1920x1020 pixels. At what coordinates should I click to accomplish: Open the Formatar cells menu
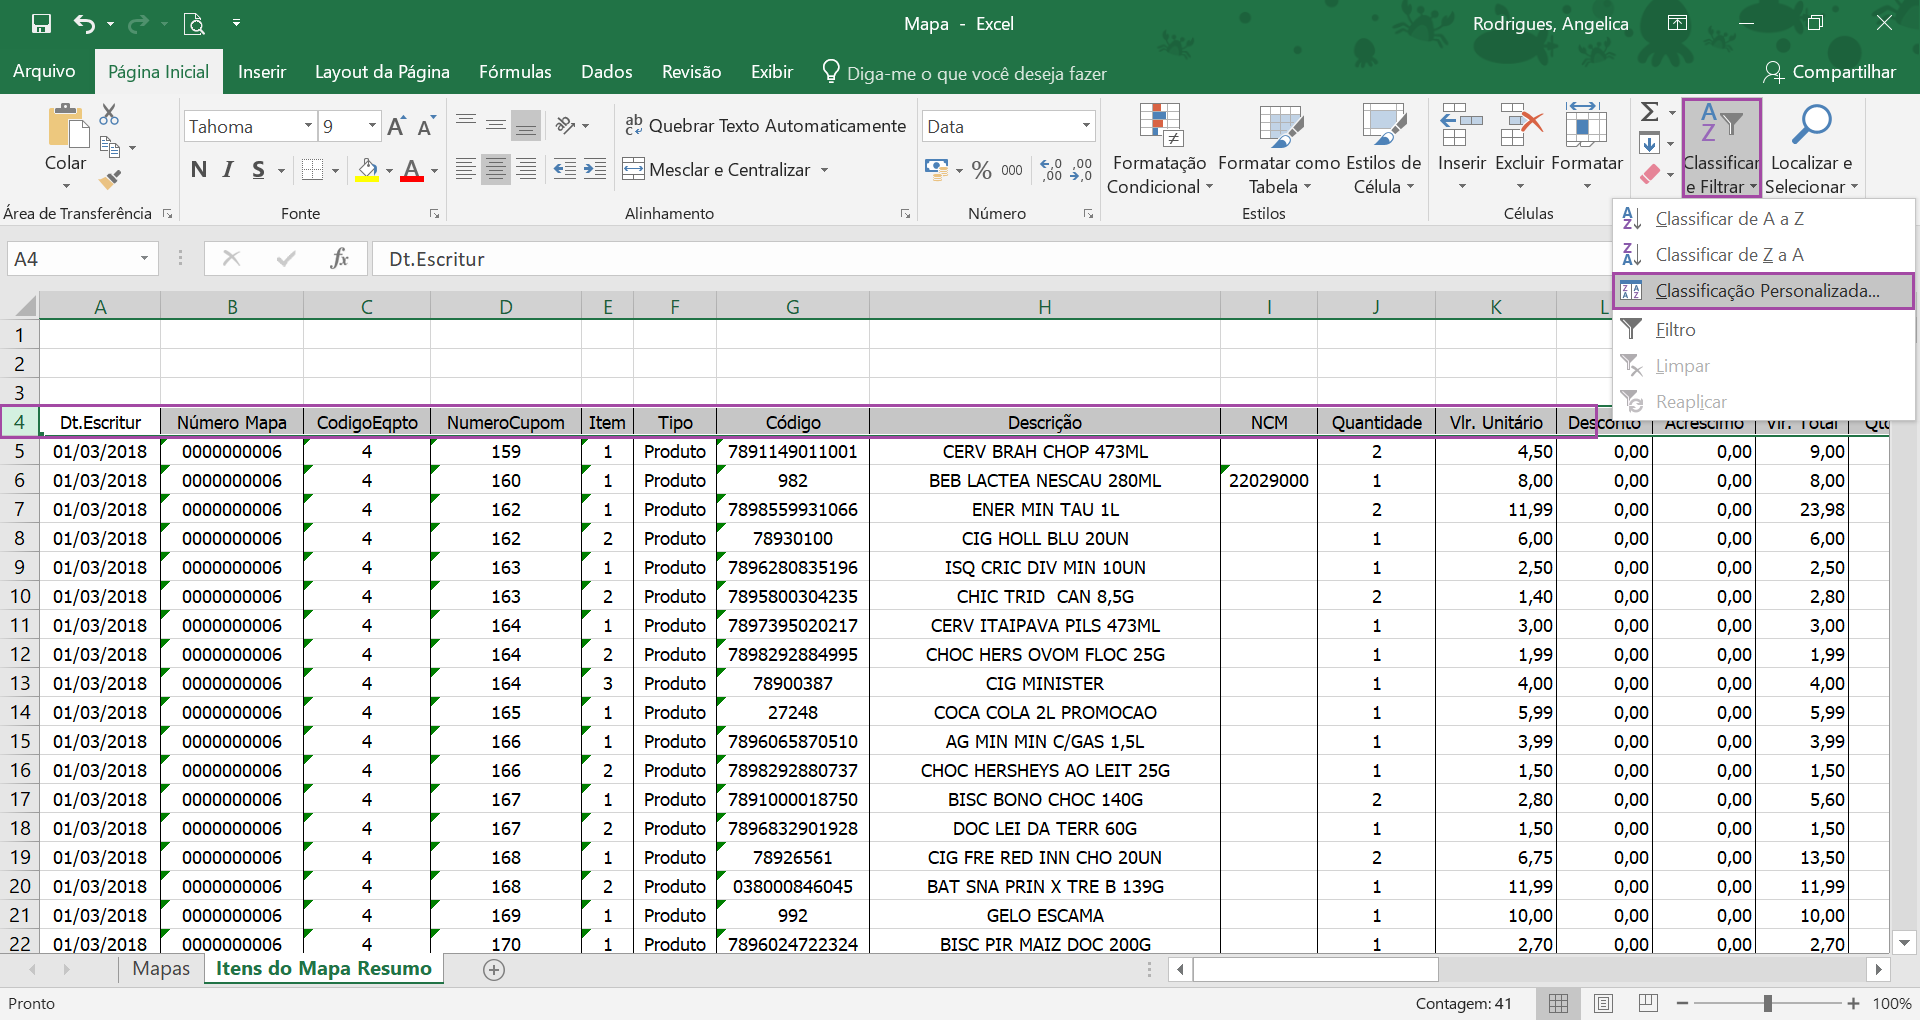click(x=1587, y=147)
